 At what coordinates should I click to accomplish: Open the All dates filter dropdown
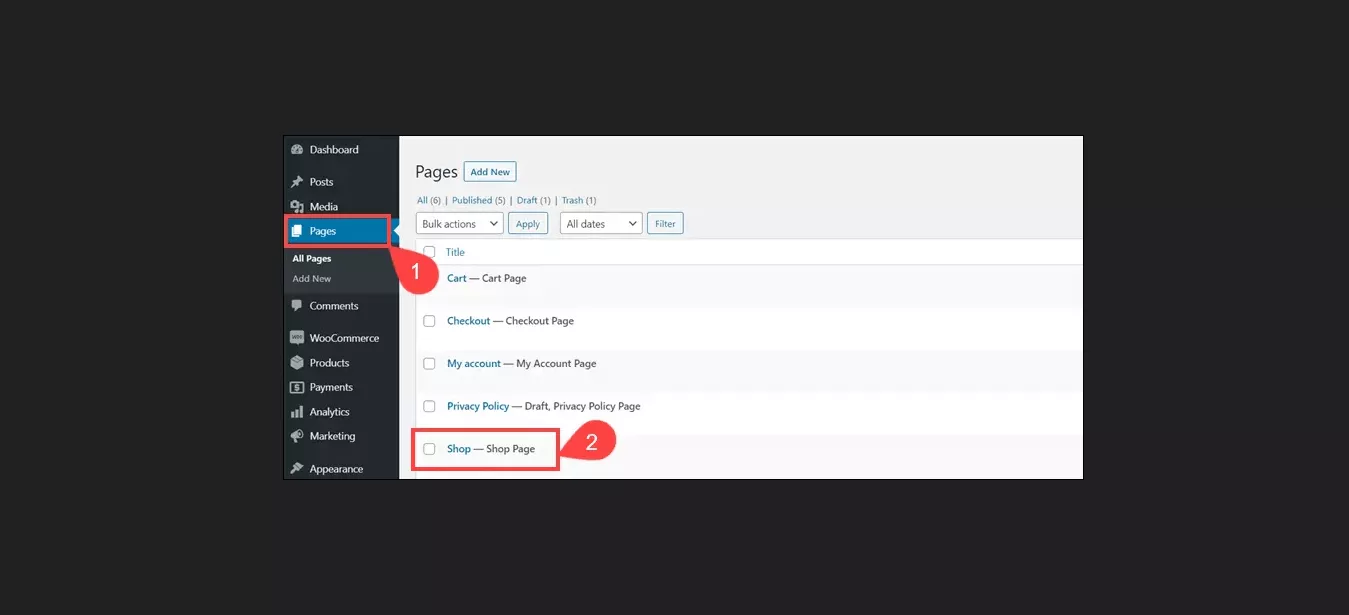[x=600, y=222]
